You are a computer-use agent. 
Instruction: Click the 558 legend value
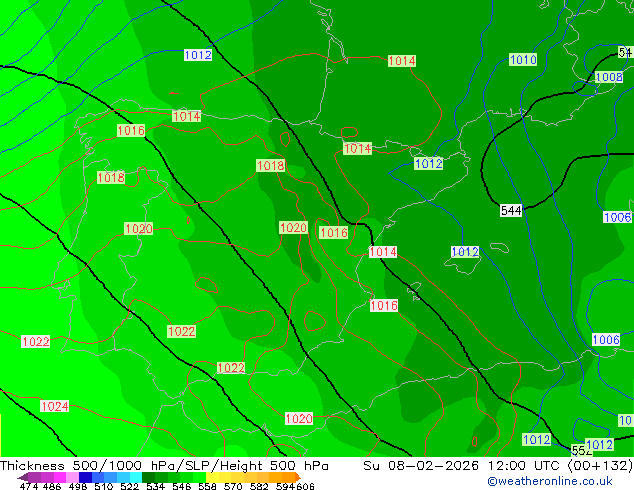207,486
